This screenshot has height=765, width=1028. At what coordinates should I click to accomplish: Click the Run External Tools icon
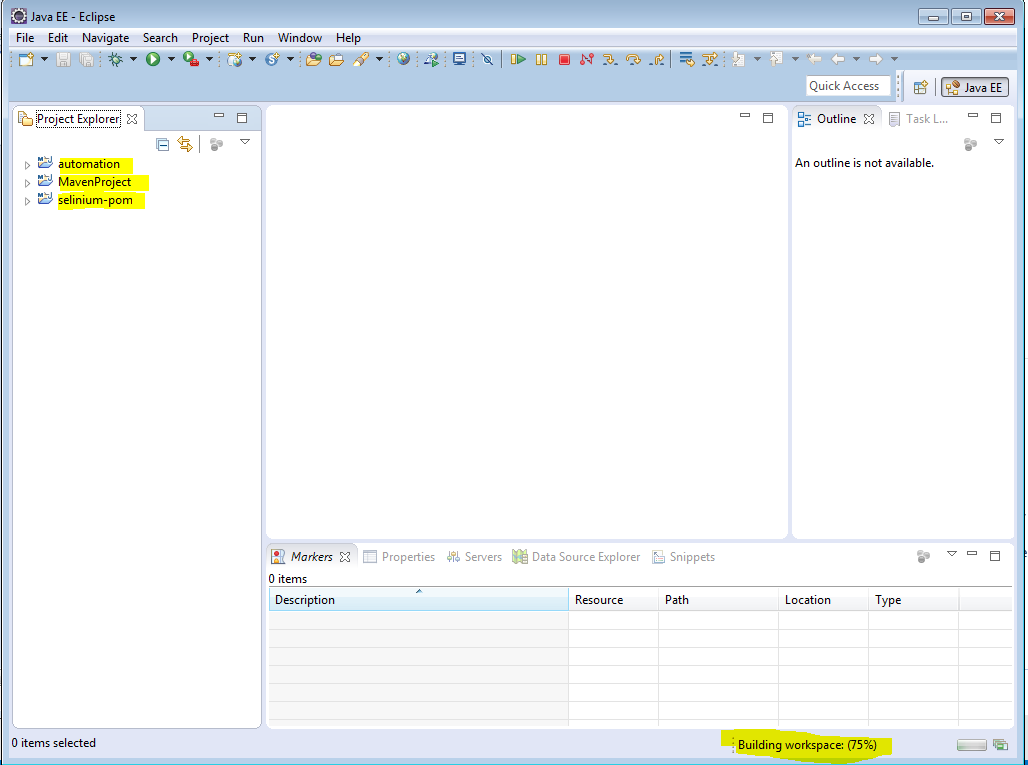[191, 60]
